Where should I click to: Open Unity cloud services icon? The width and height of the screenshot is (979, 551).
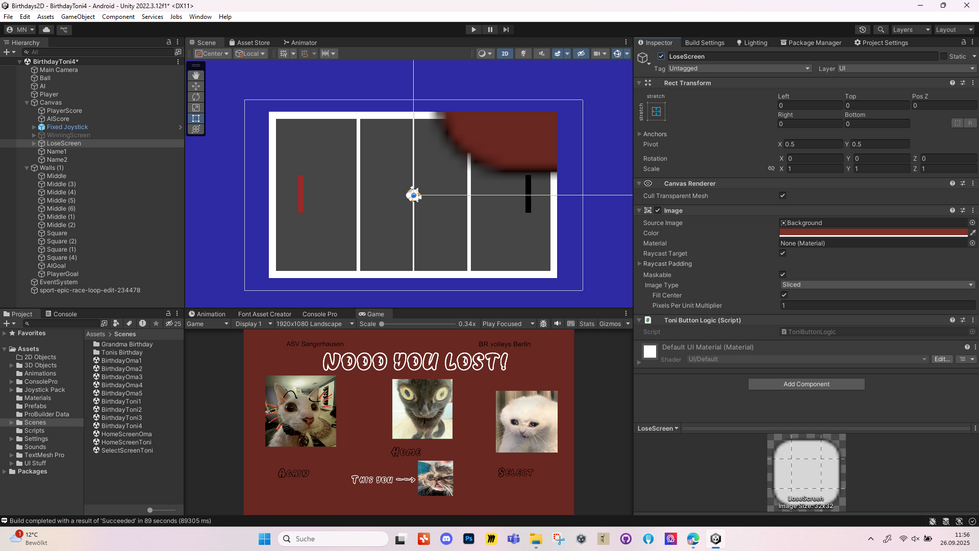(46, 29)
